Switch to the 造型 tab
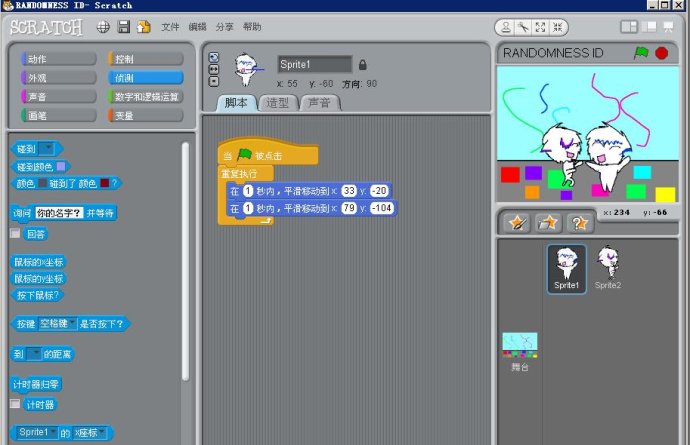 tap(277, 103)
